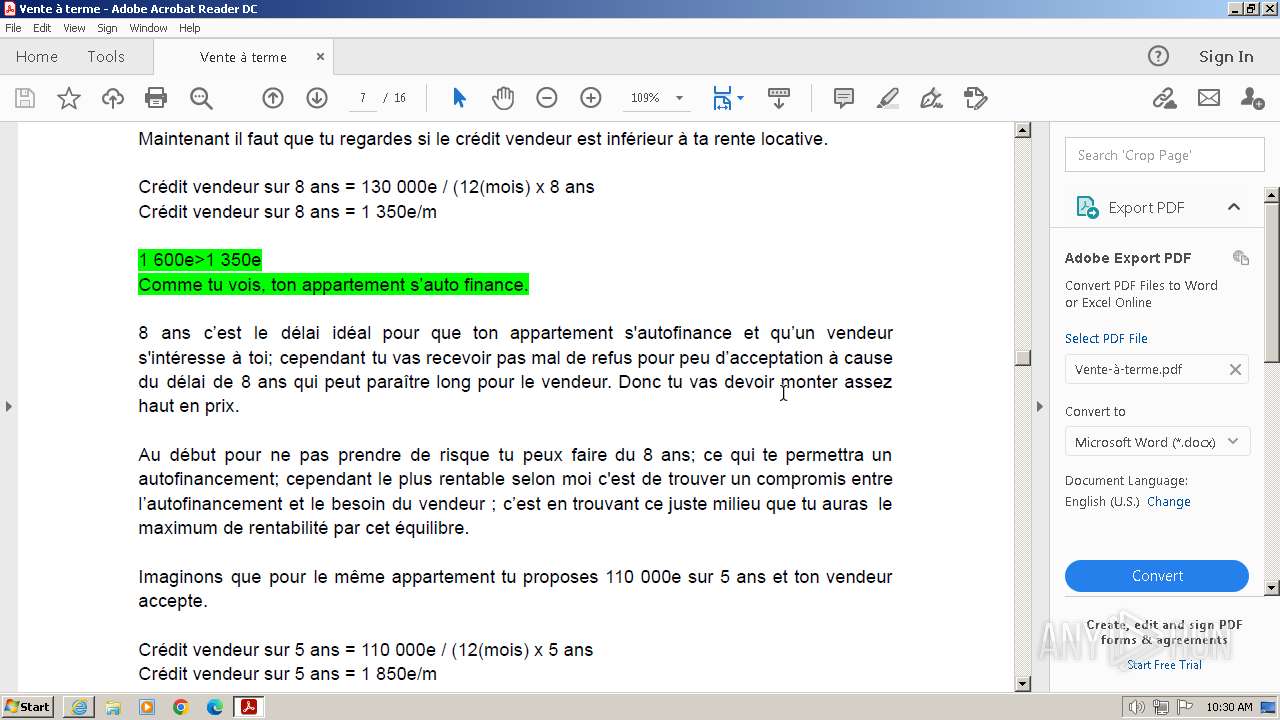Viewport: 1280px width, 720px height.
Task: Share a link to the file
Action: click(x=1164, y=98)
